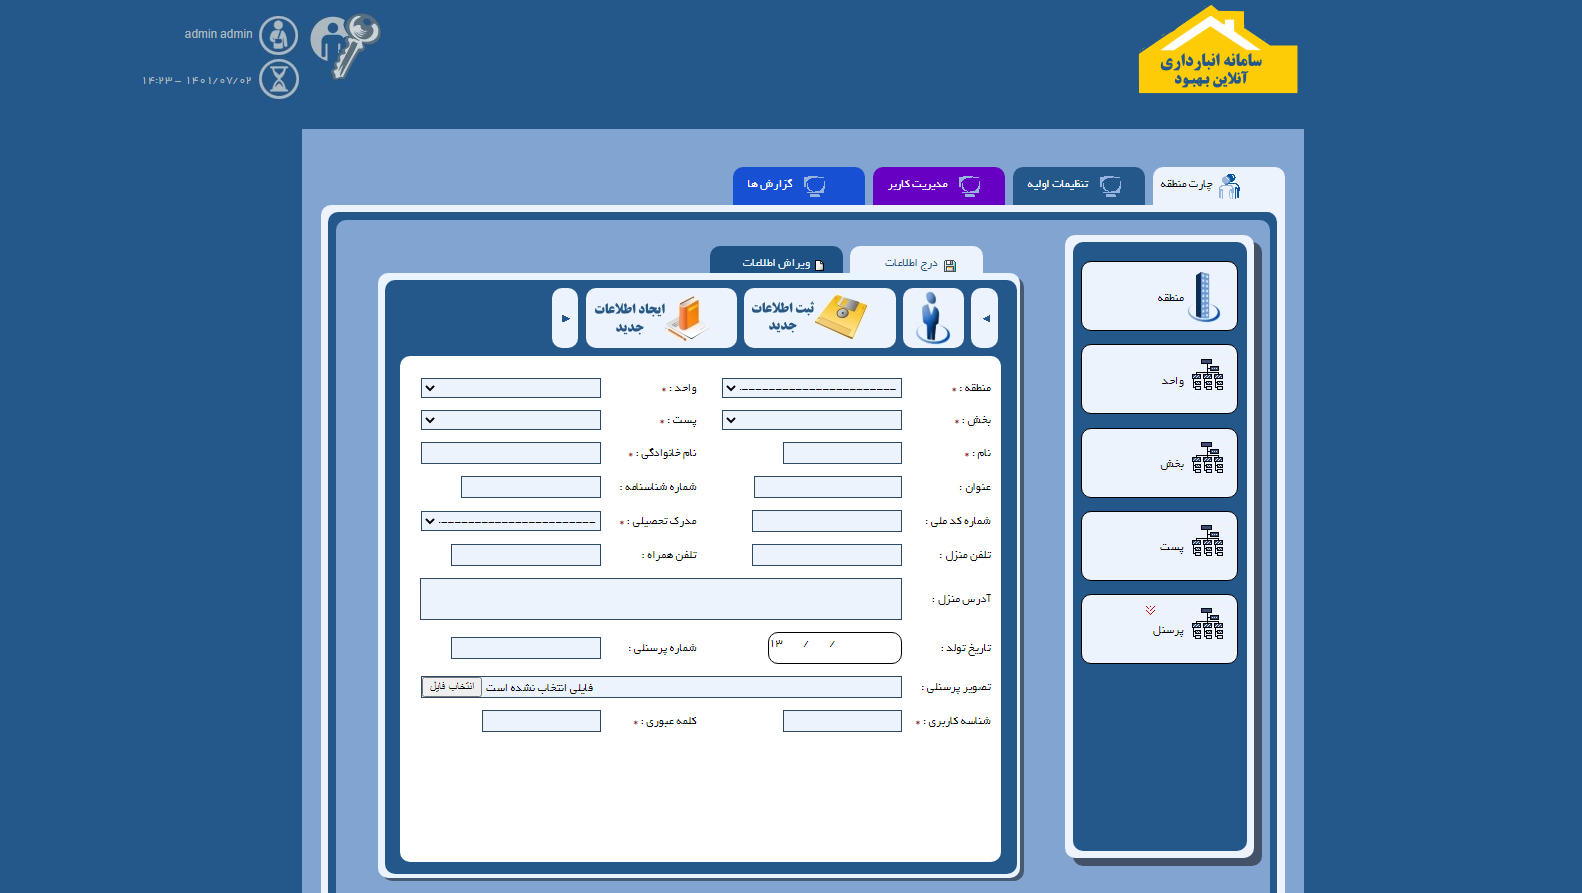The width and height of the screenshot is (1582, 893).
Task: Select پرسنل item in sidebar
Action: pyautogui.click(x=1159, y=629)
